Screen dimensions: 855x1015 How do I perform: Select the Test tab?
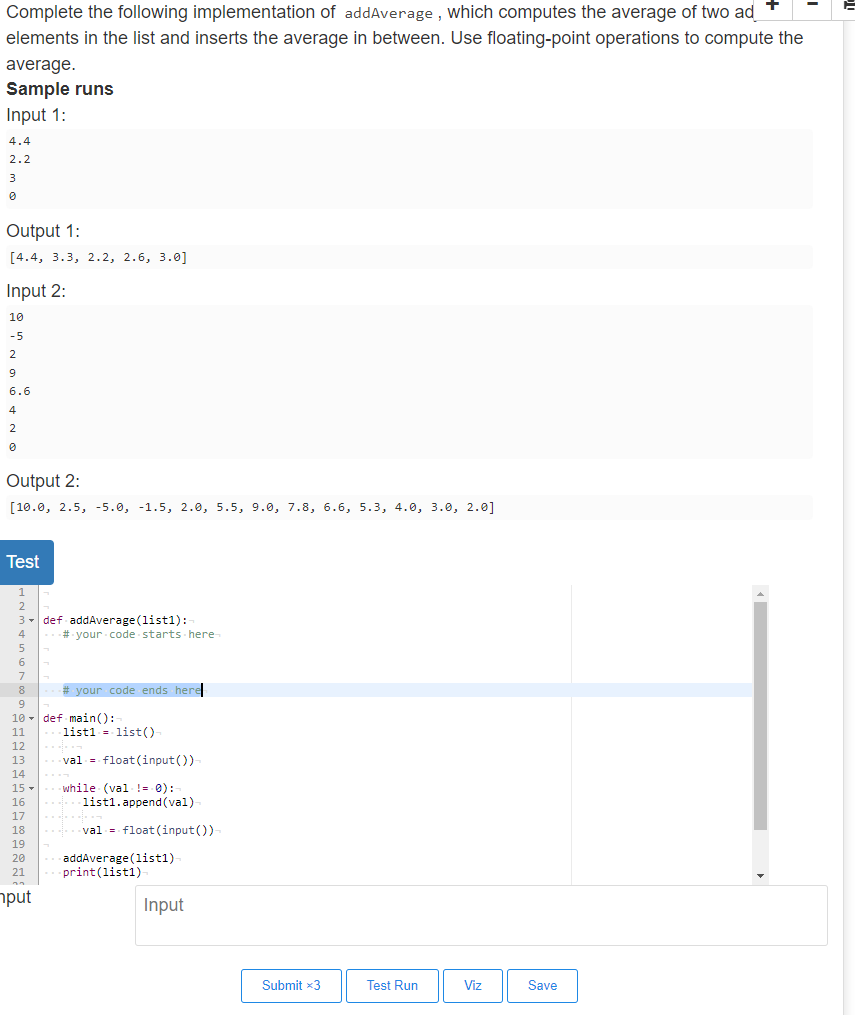pos(26,562)
